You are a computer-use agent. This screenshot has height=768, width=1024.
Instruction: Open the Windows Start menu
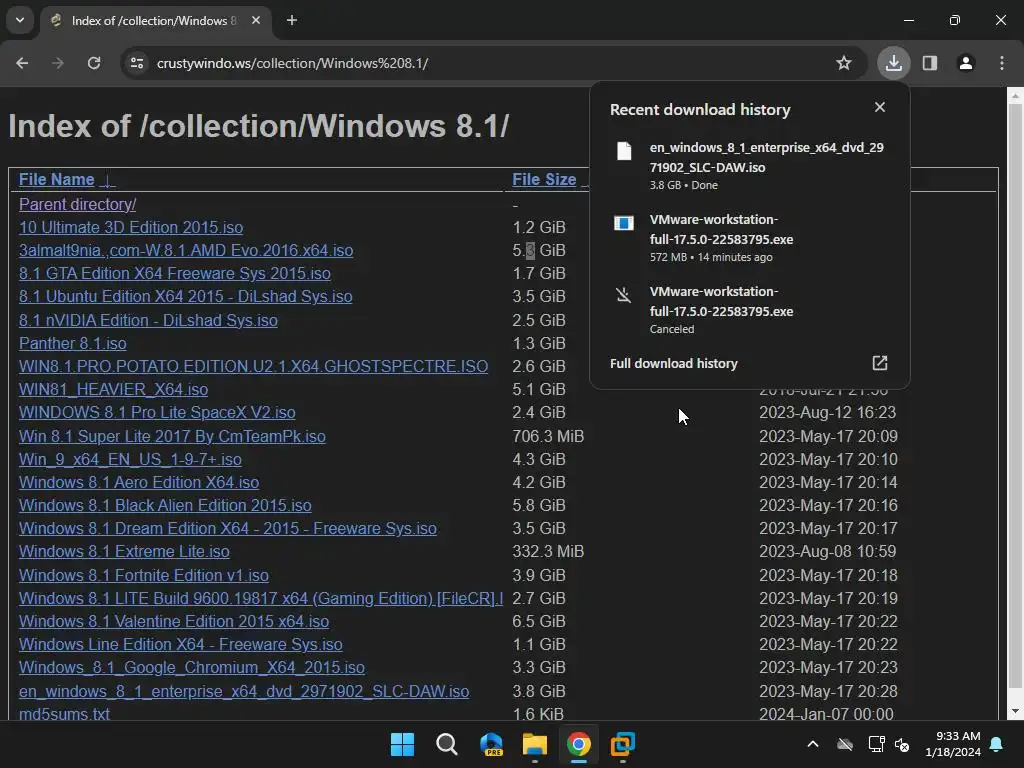(402, 744)
